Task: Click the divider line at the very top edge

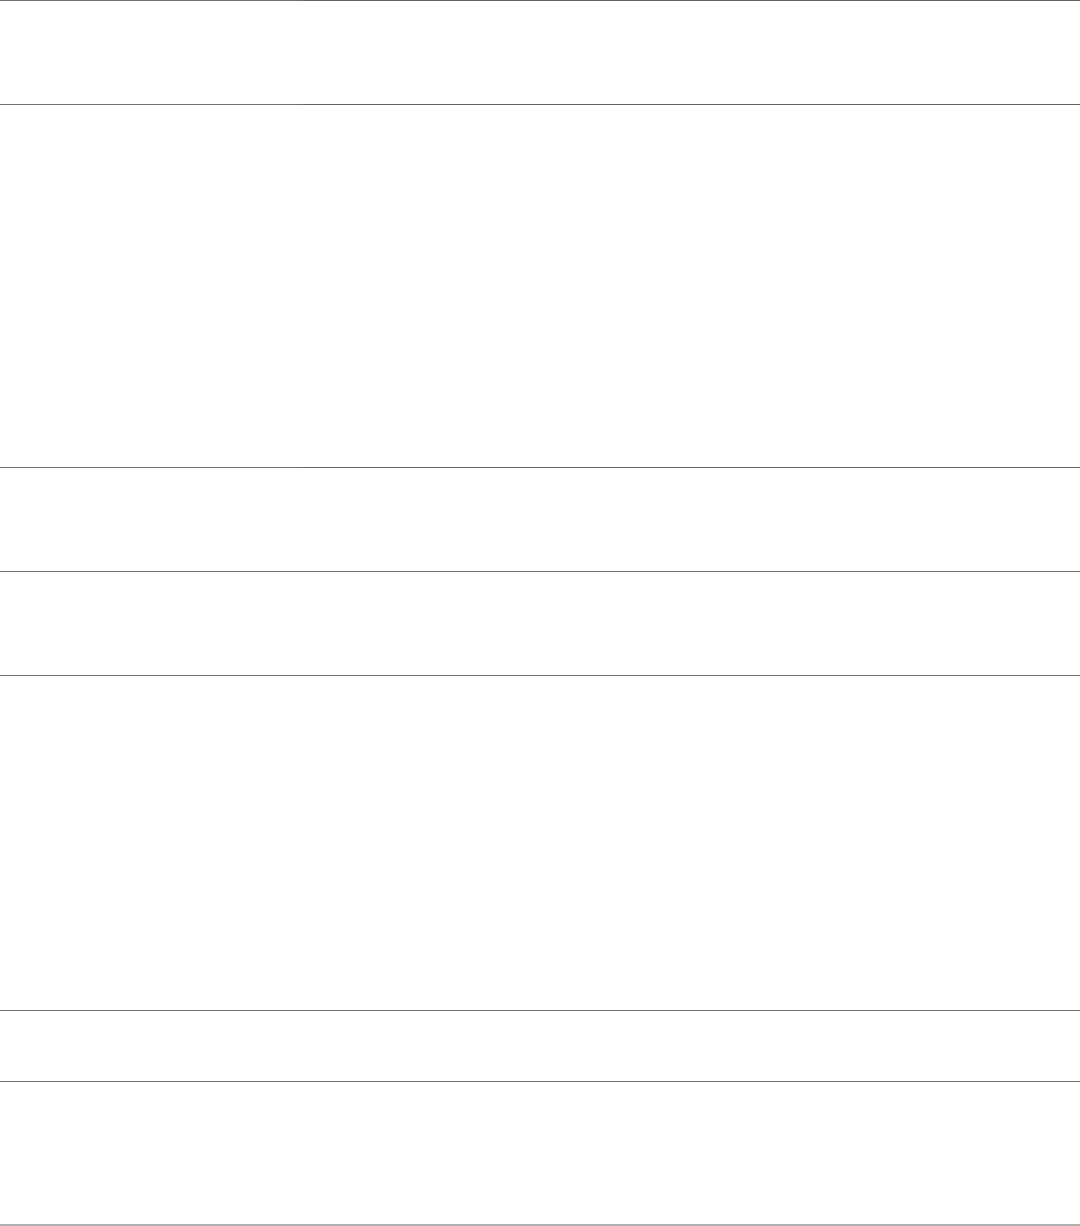Action: tap(540, 1)
